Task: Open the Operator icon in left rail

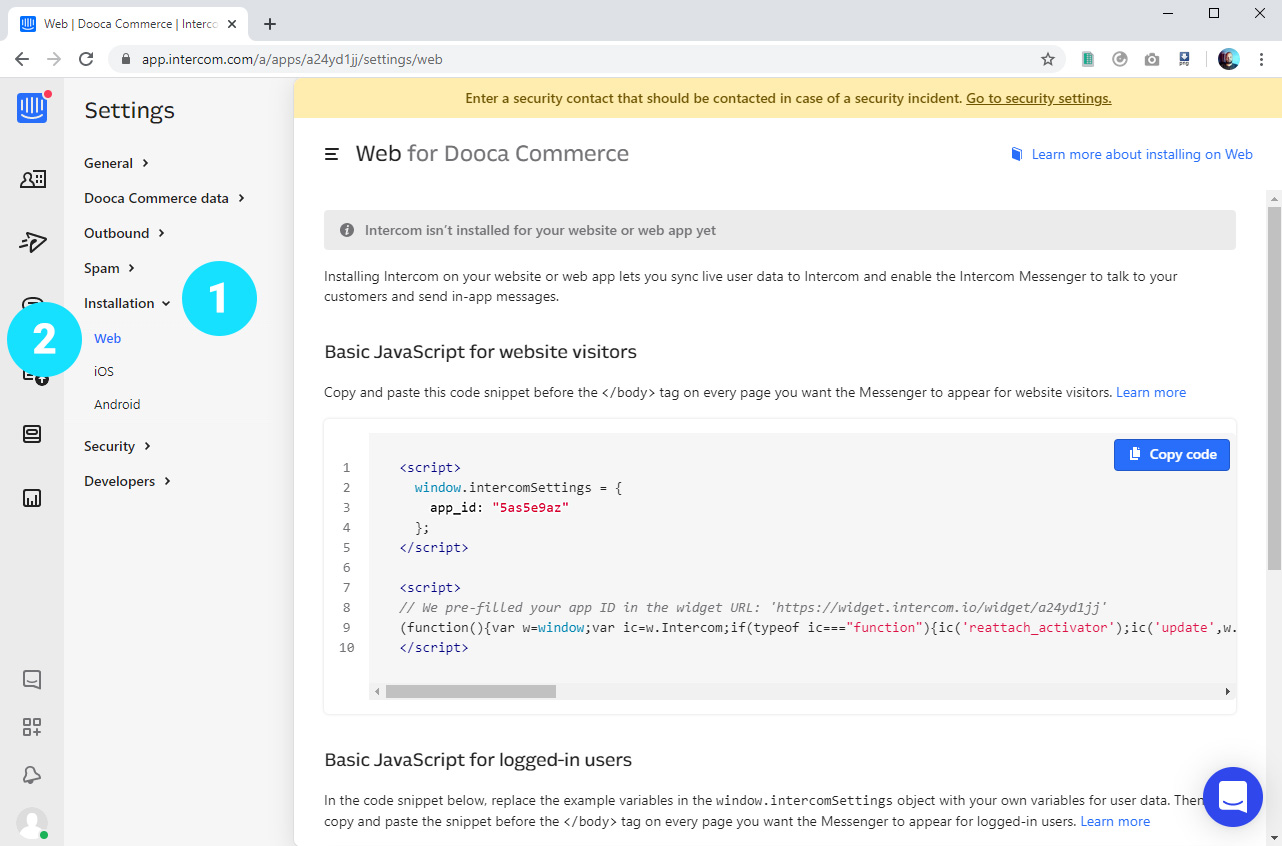Action: point(32,435)
